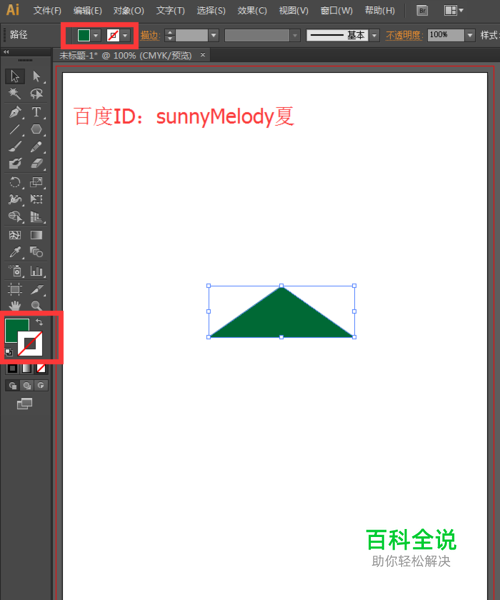Select the Scale tool
Screen dimensions: 500x600
[36, 182]
